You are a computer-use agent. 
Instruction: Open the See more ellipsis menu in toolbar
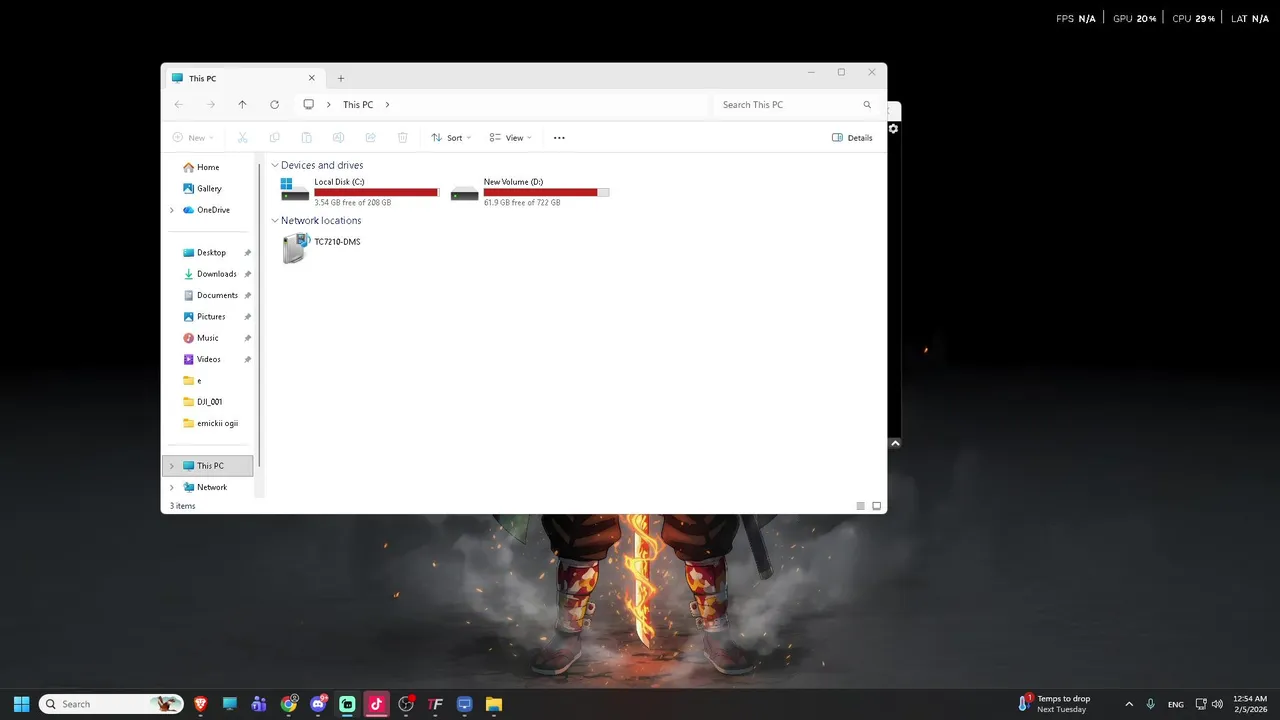pyautogui.click(x=559, y=138)
